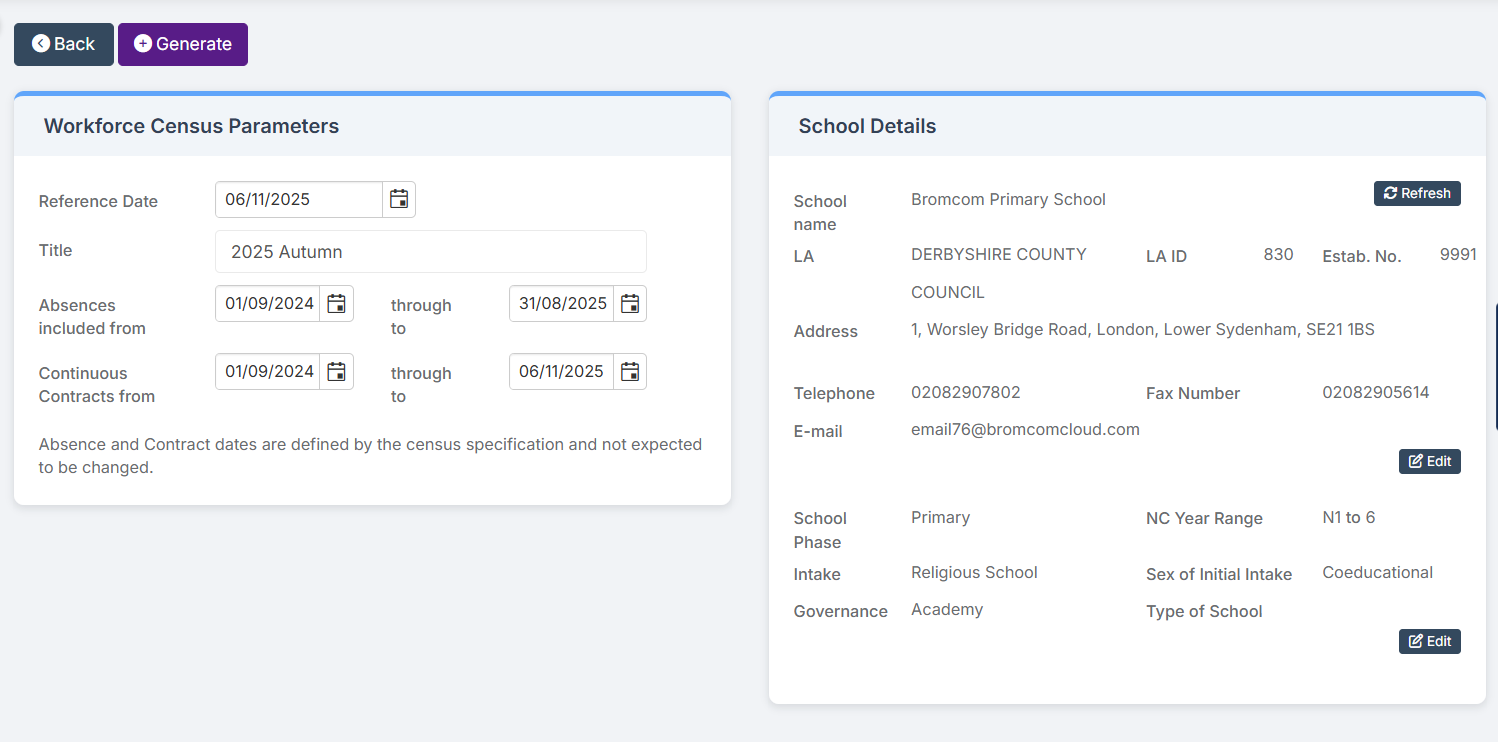Open calendar for Absences included from date
The image size is (1498, 742).
tap(337, 304)
